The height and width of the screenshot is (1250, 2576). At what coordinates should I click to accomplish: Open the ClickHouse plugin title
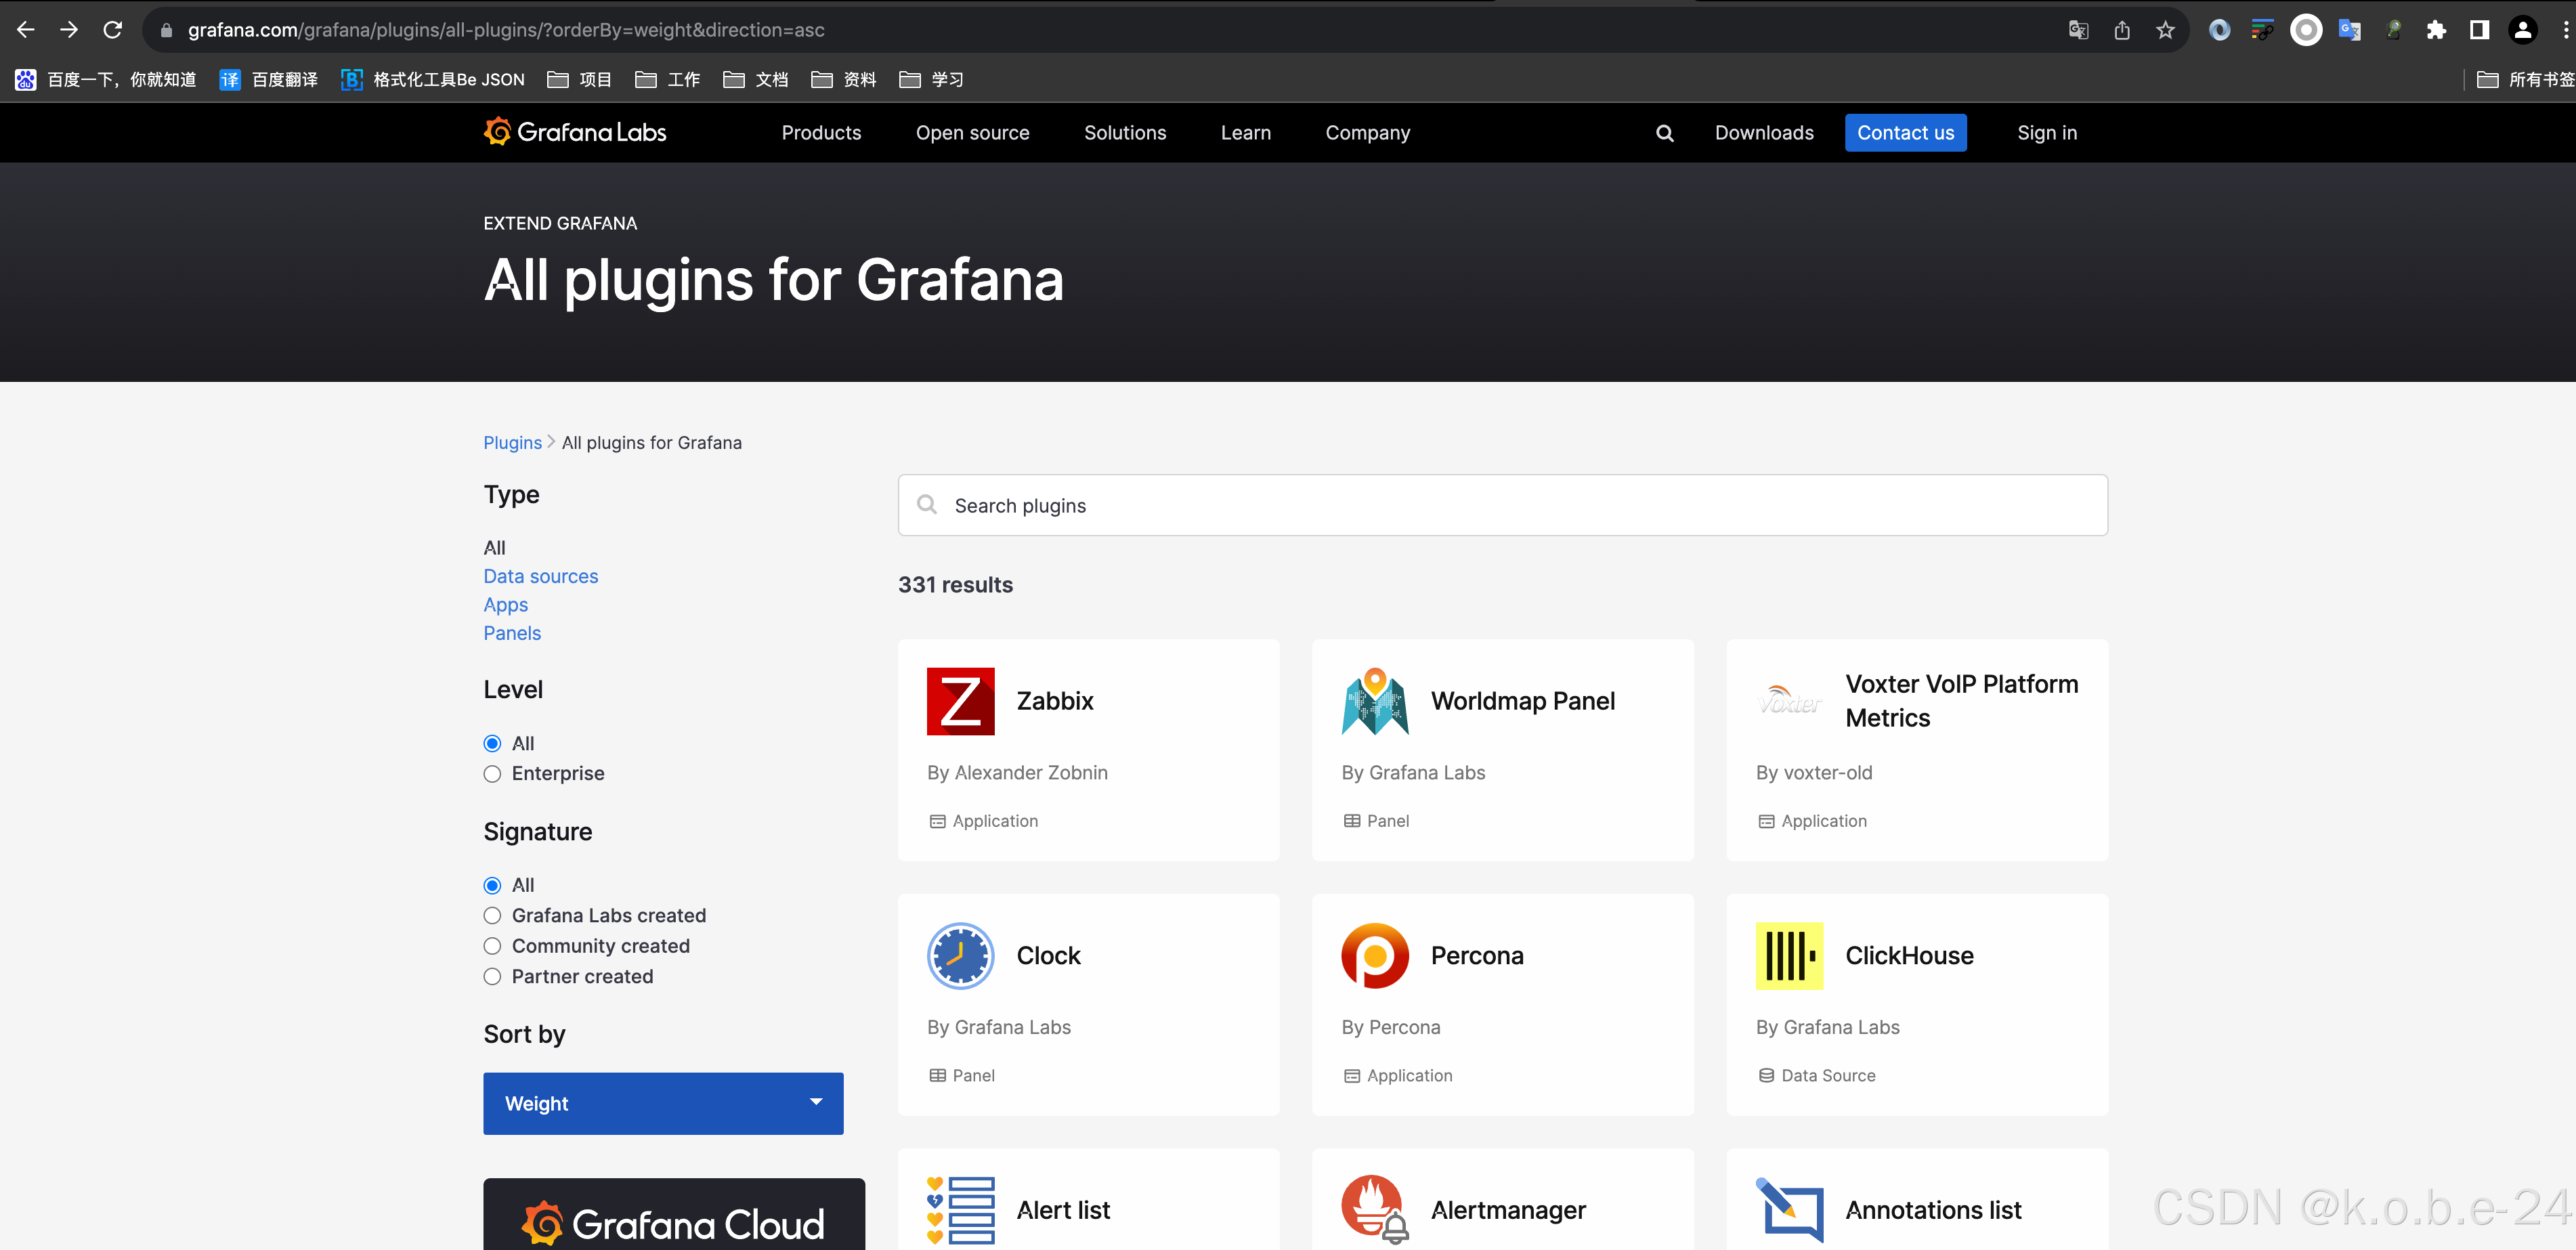(x=1909, y=955)
